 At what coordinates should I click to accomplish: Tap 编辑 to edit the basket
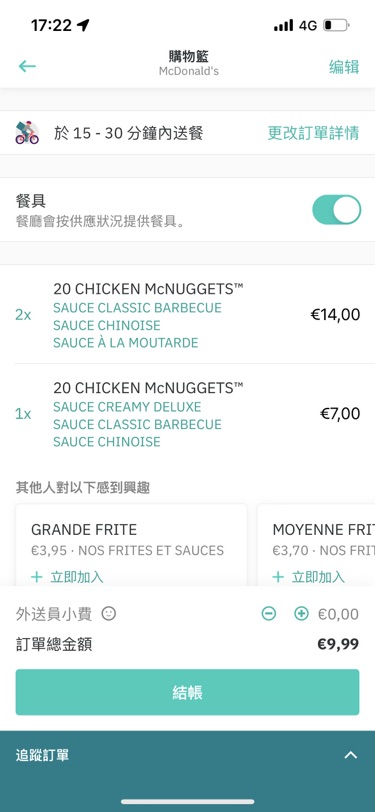344,67
